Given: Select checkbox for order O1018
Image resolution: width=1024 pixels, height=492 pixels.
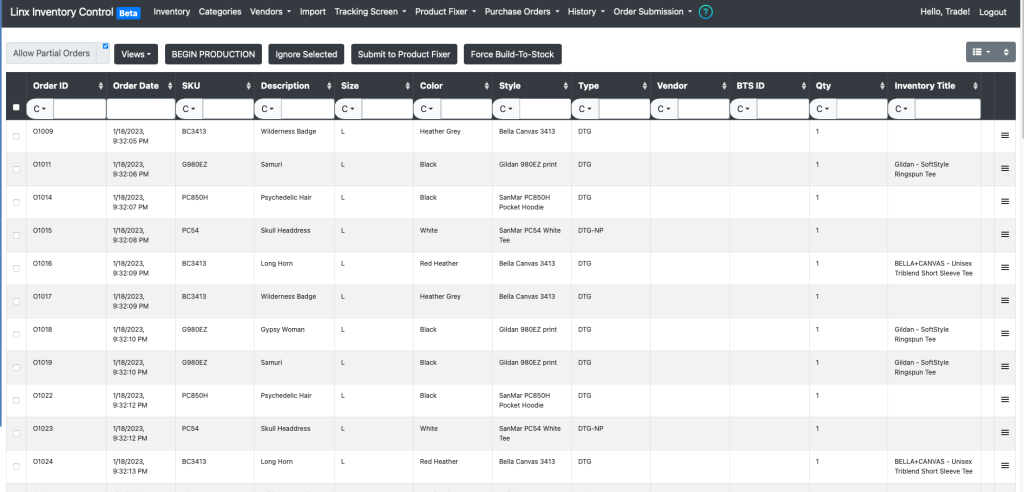Looking at the screenshot, I should tap(16, 334).
